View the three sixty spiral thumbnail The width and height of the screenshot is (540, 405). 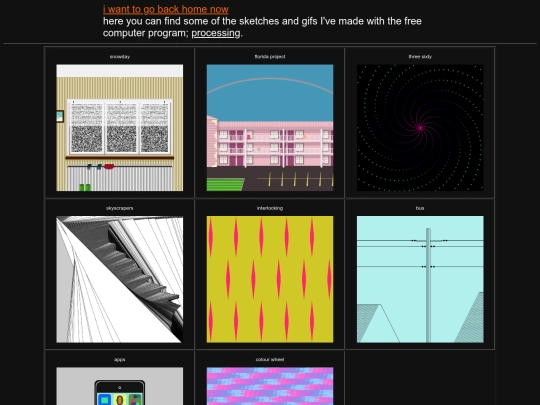[420, 128]
